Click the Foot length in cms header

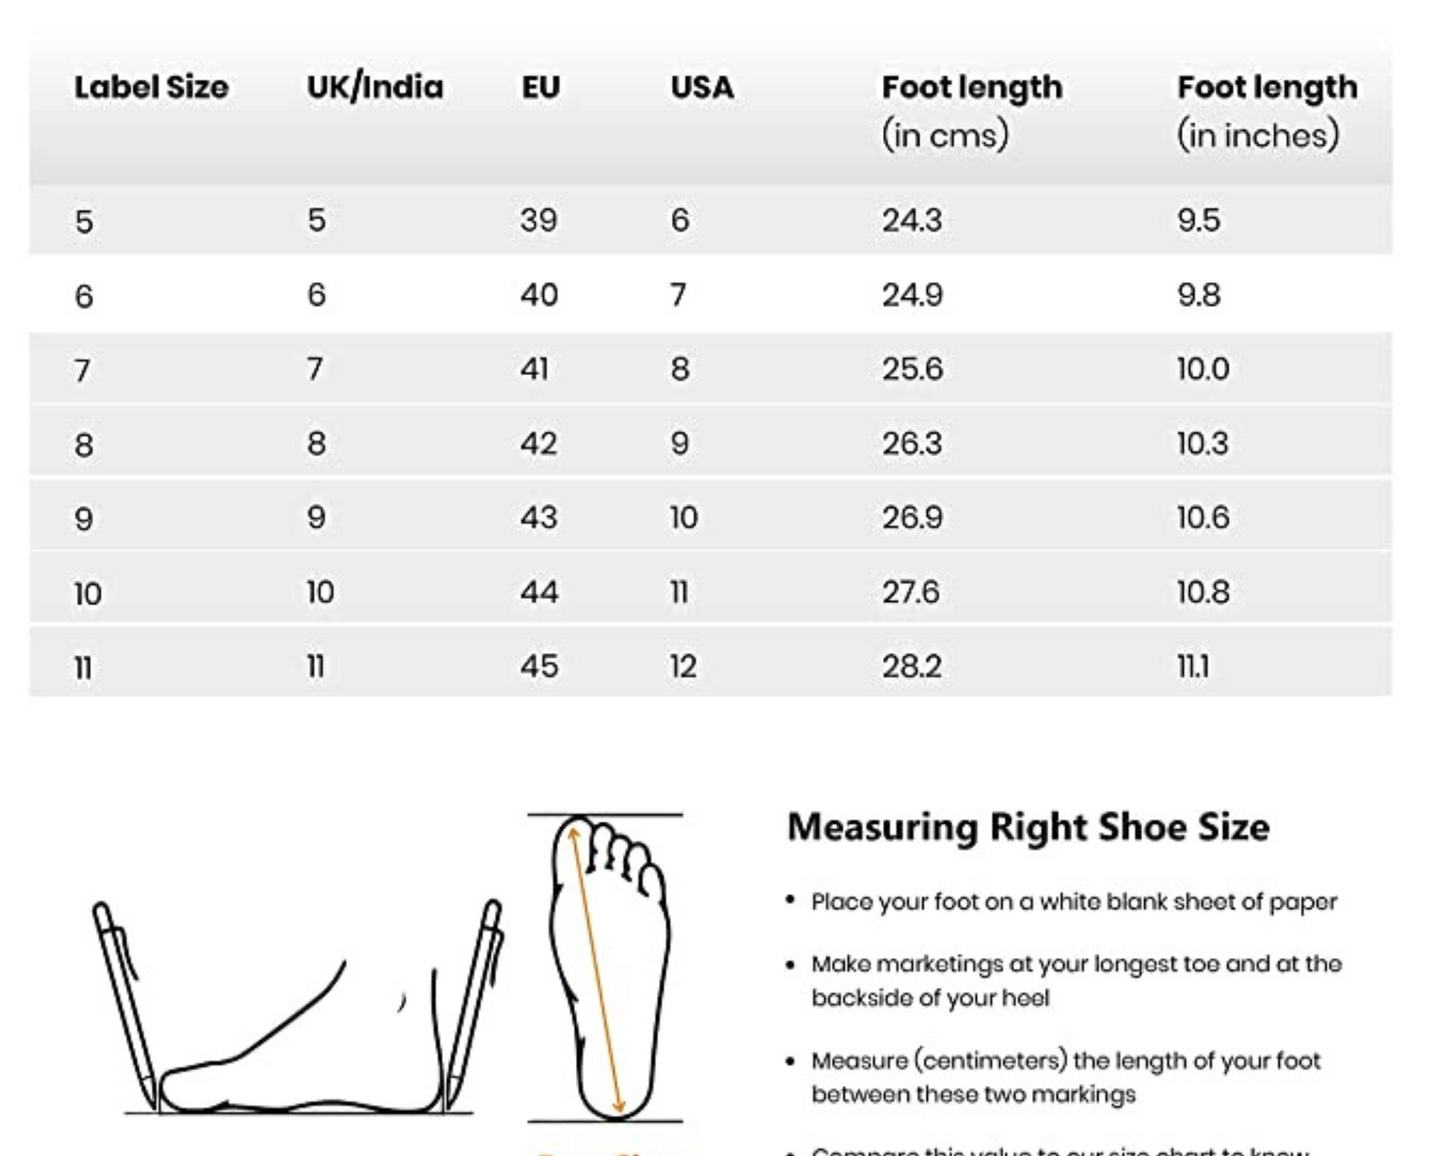(x=971, y=111)
